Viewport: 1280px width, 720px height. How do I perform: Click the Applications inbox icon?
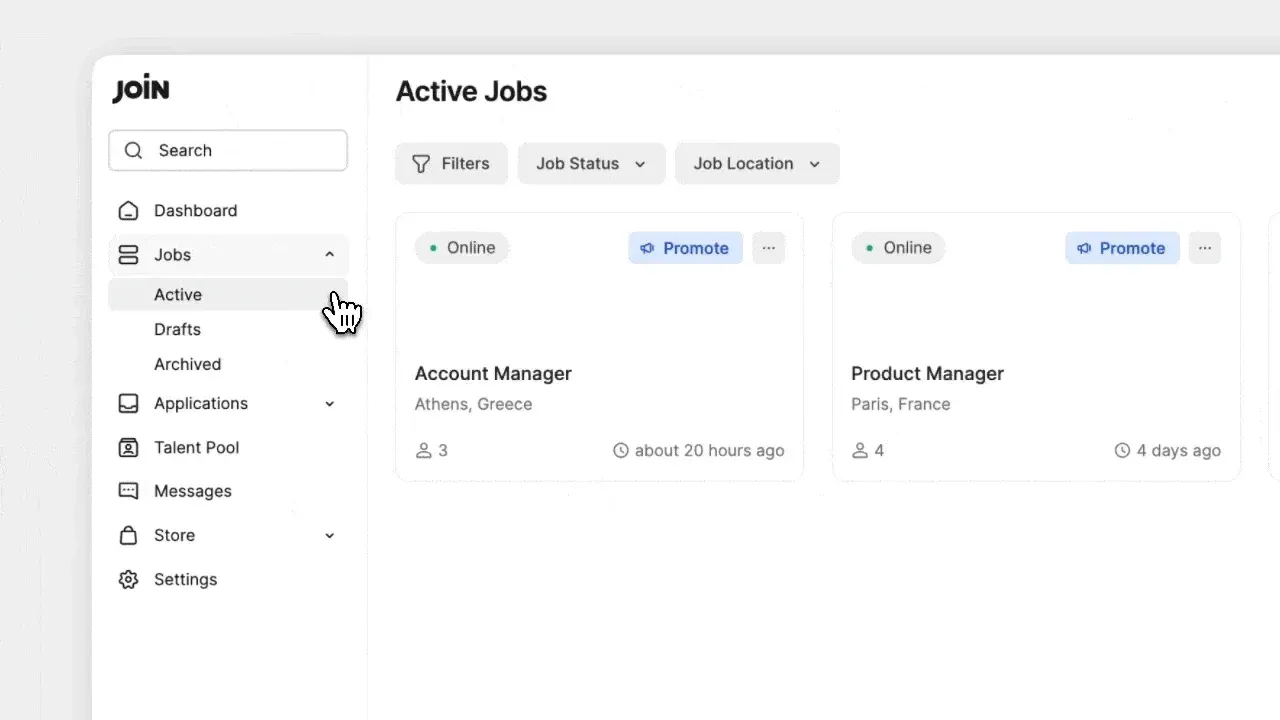128,404
